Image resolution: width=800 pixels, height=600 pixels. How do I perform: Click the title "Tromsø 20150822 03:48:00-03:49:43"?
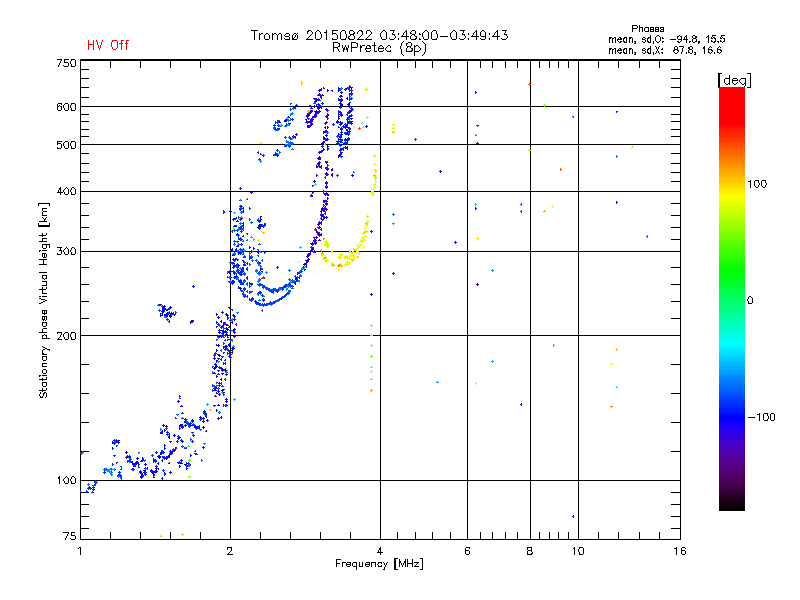379,35
